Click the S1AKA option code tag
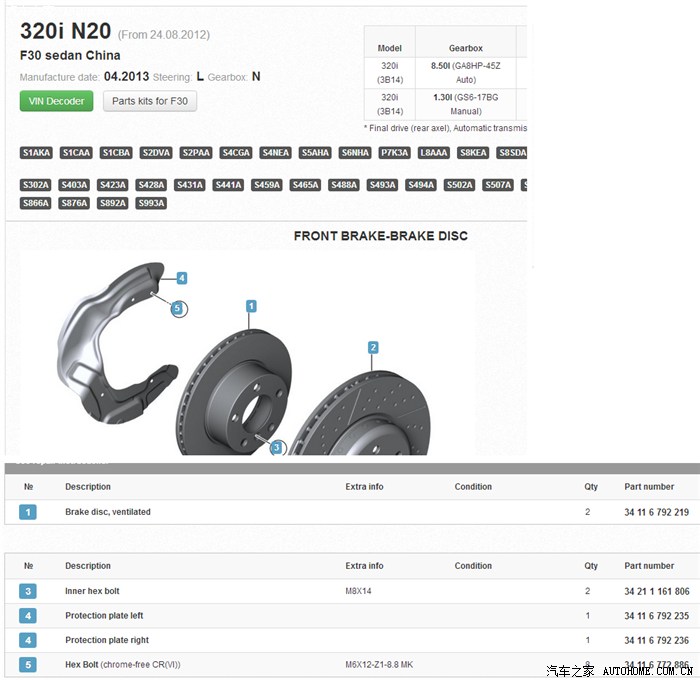Viewport: 700px width, 680px height. (36, 153)
